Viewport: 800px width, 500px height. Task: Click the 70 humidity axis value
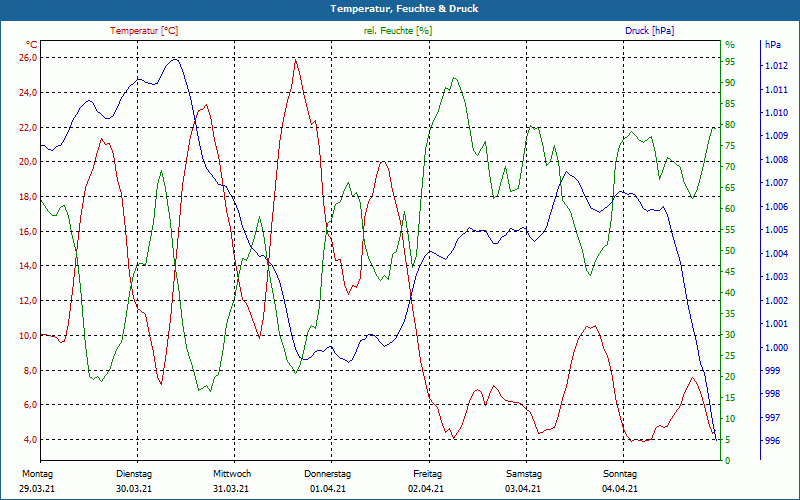pos(730,167)
